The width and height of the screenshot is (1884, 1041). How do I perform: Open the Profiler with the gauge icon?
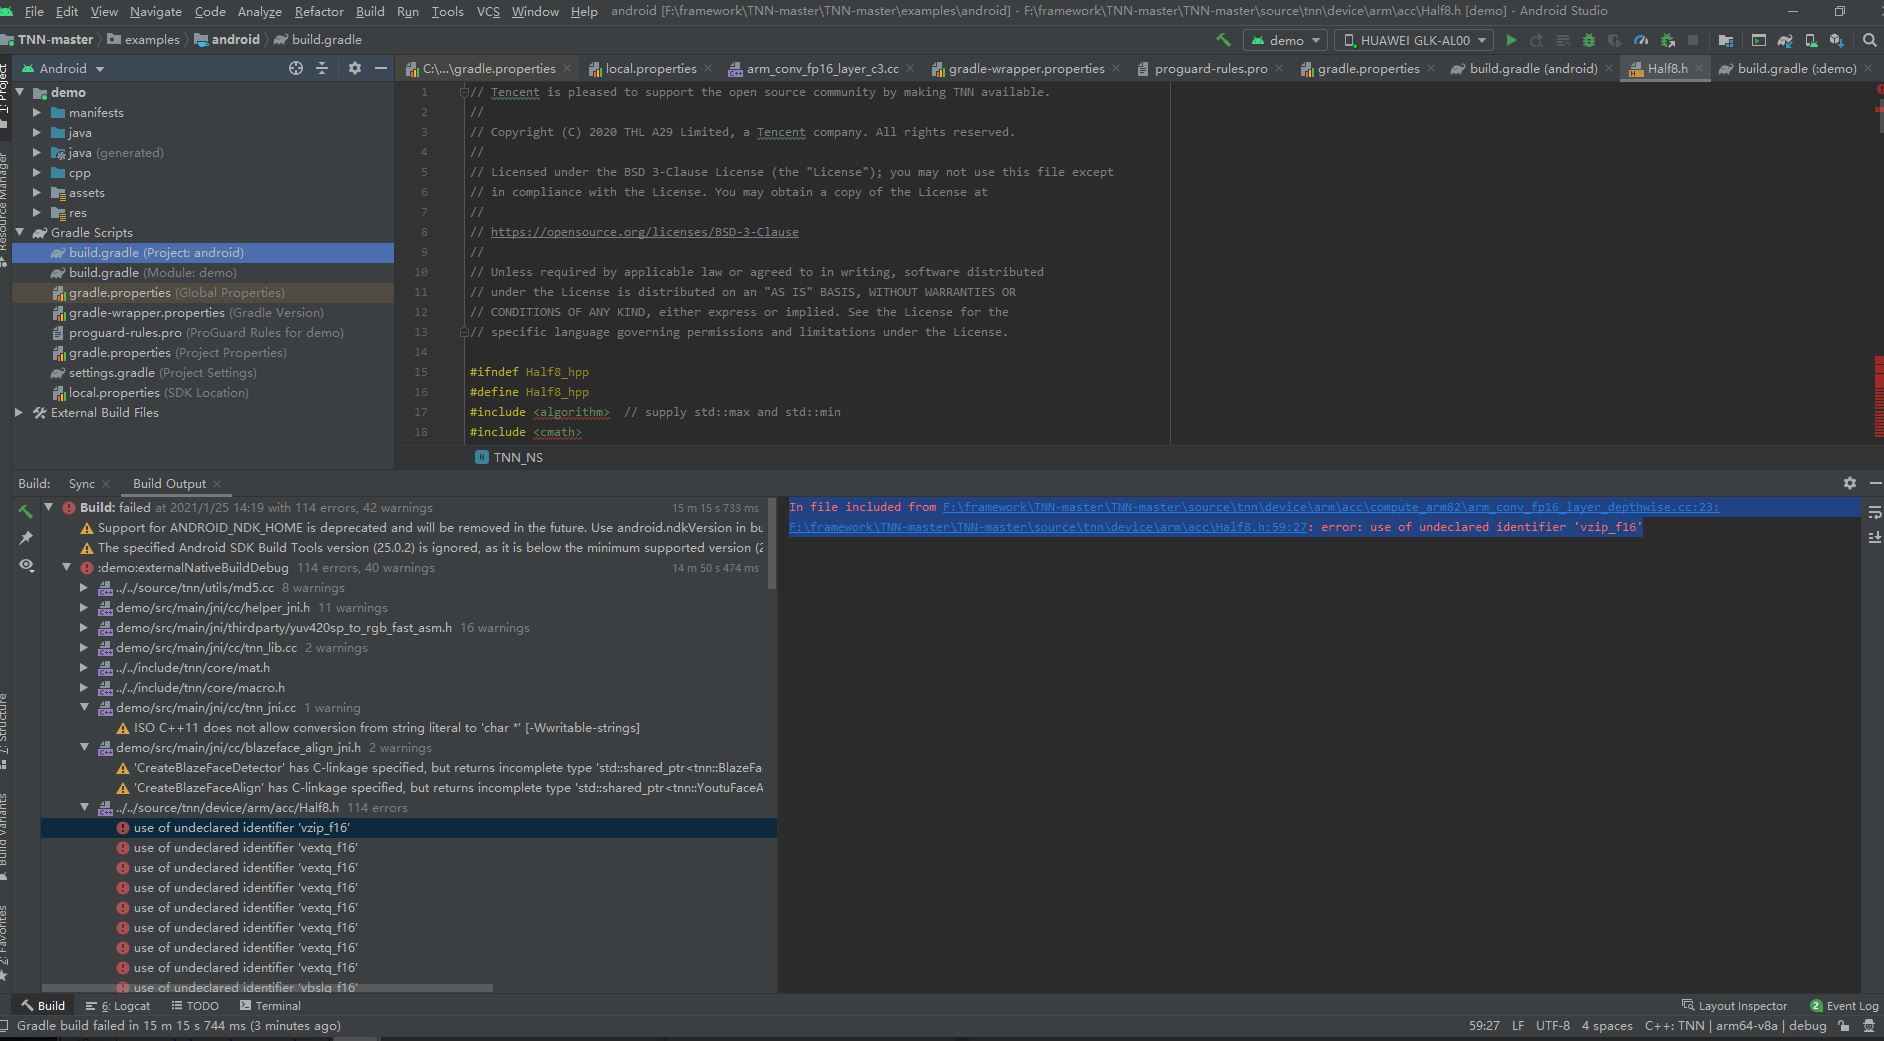pyautogui.click(x=1641, y=40)
